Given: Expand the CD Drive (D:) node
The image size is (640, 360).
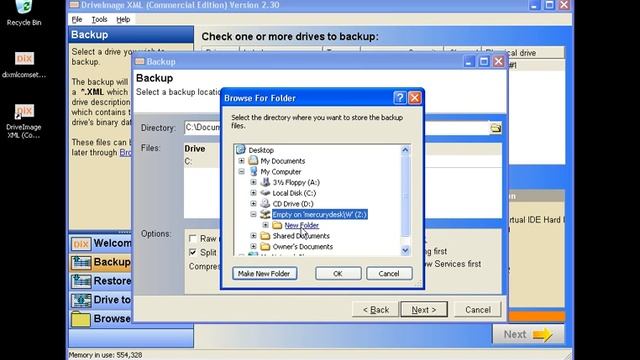Looking at the screenshot, I should click(x=253, y=203).
